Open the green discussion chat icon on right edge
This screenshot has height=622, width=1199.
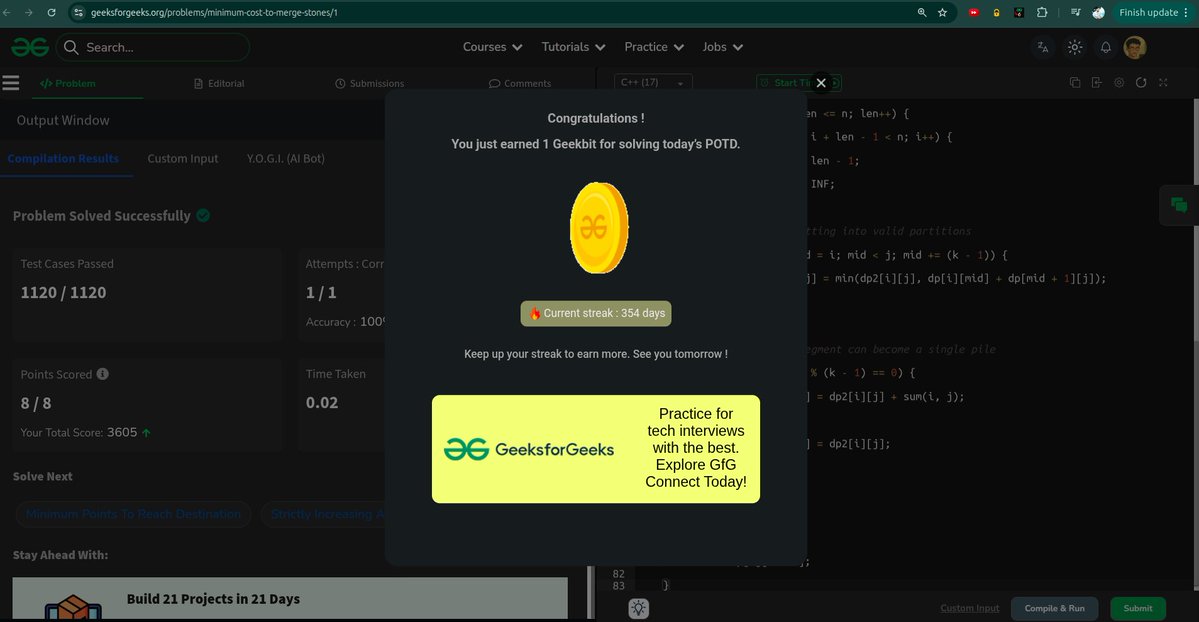coord(1178,204)
